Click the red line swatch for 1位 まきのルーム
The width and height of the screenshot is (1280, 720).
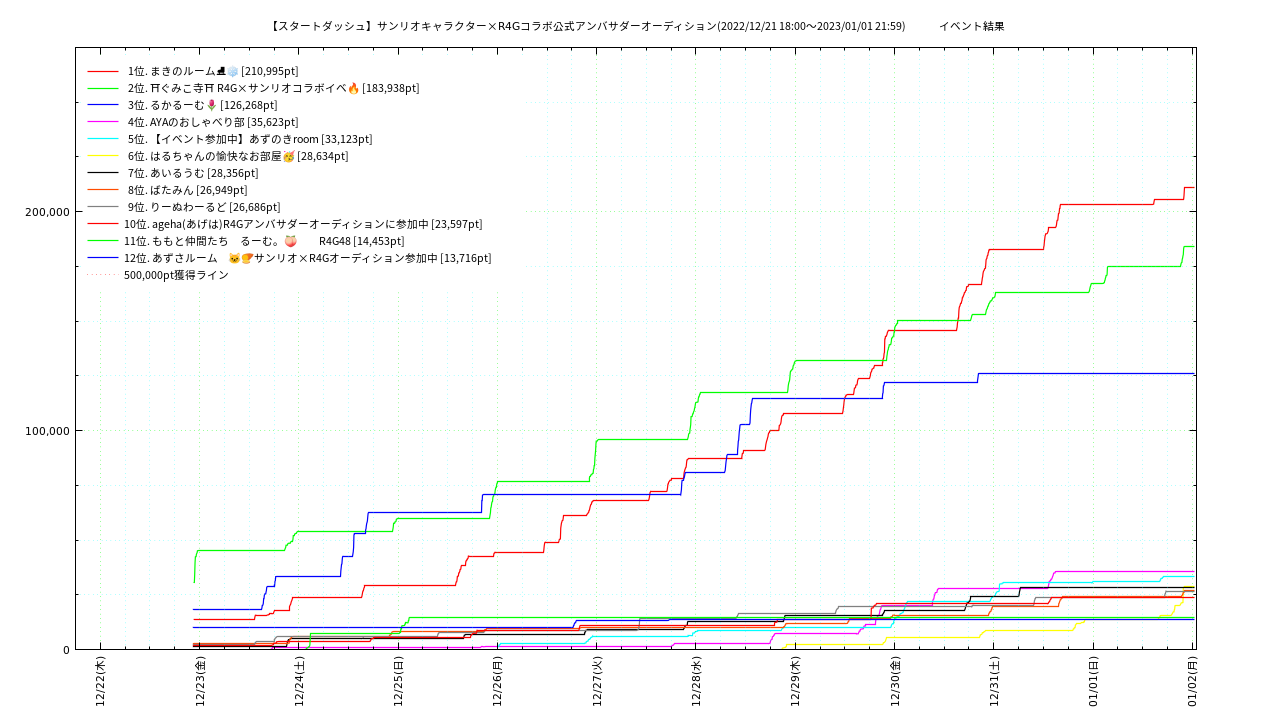point(103,71)
